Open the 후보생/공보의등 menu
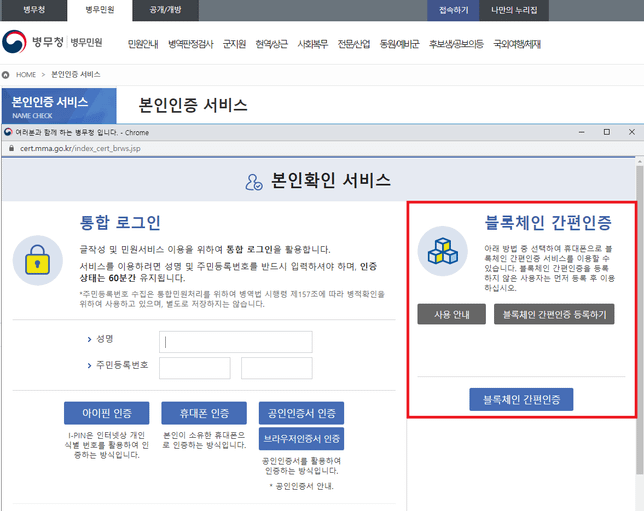Image resolution: width=644 pixels, height=511 pixels. tap(456, 44)
